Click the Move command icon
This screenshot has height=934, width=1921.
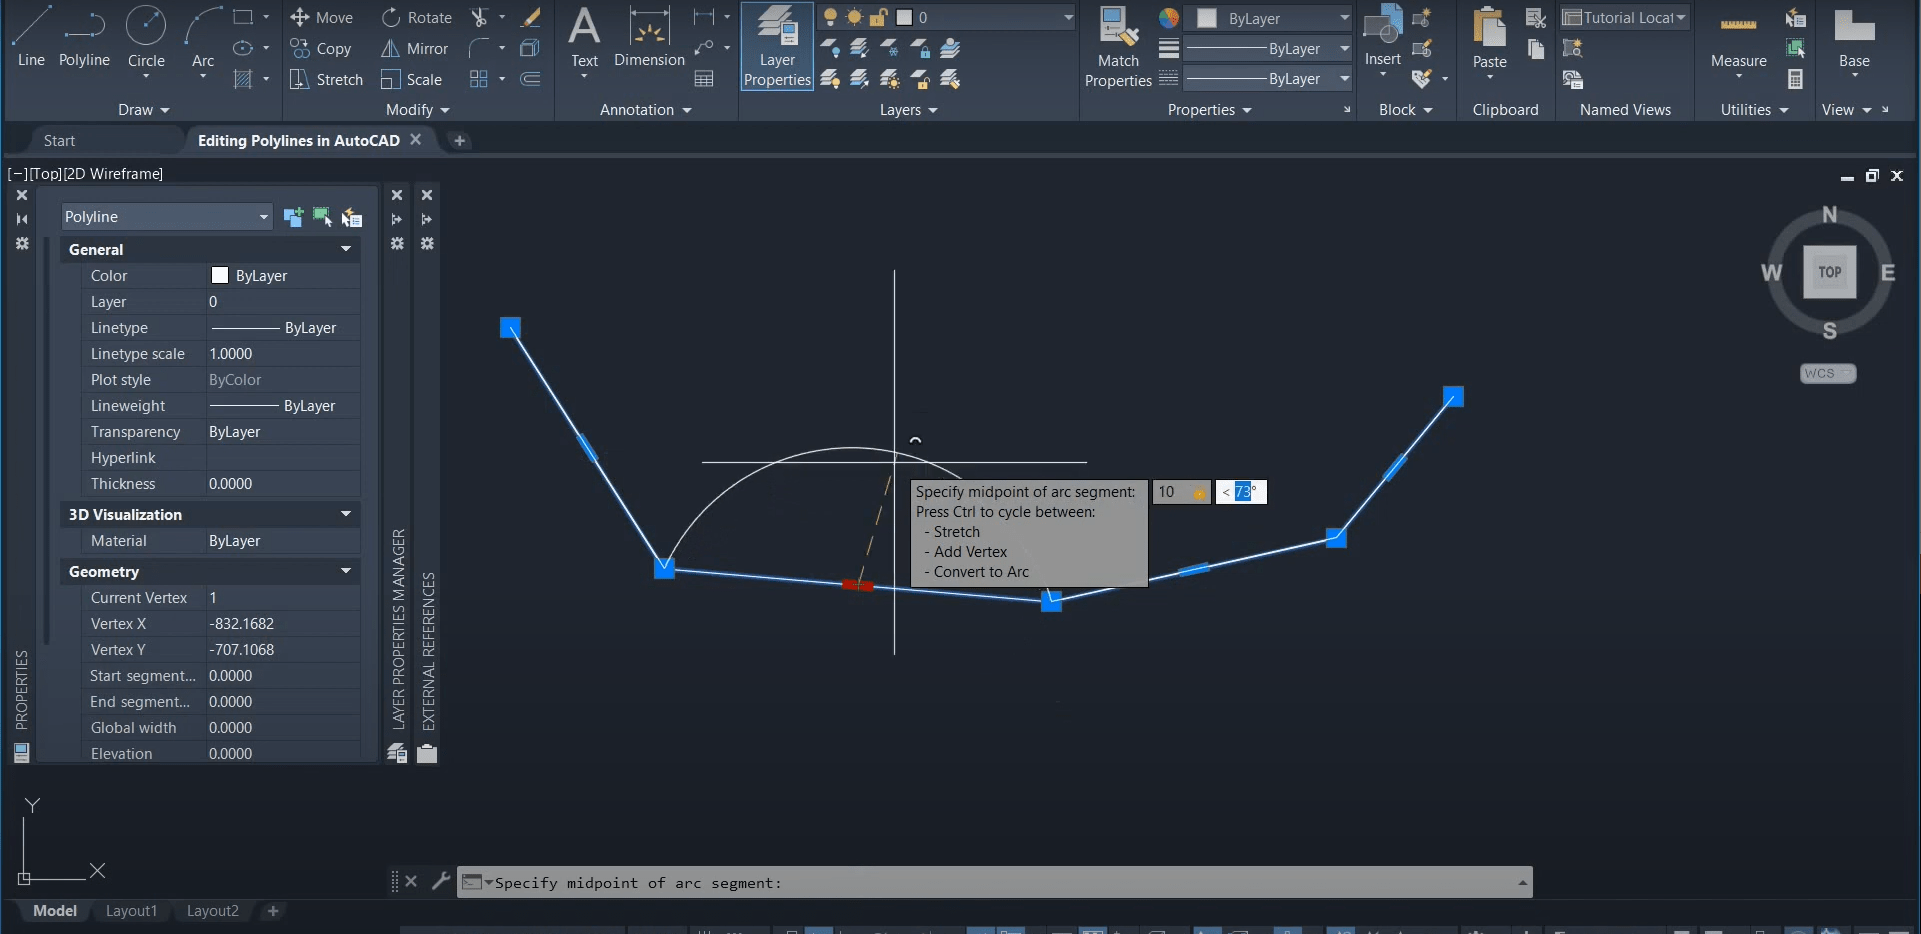click(x=322, y=17)
